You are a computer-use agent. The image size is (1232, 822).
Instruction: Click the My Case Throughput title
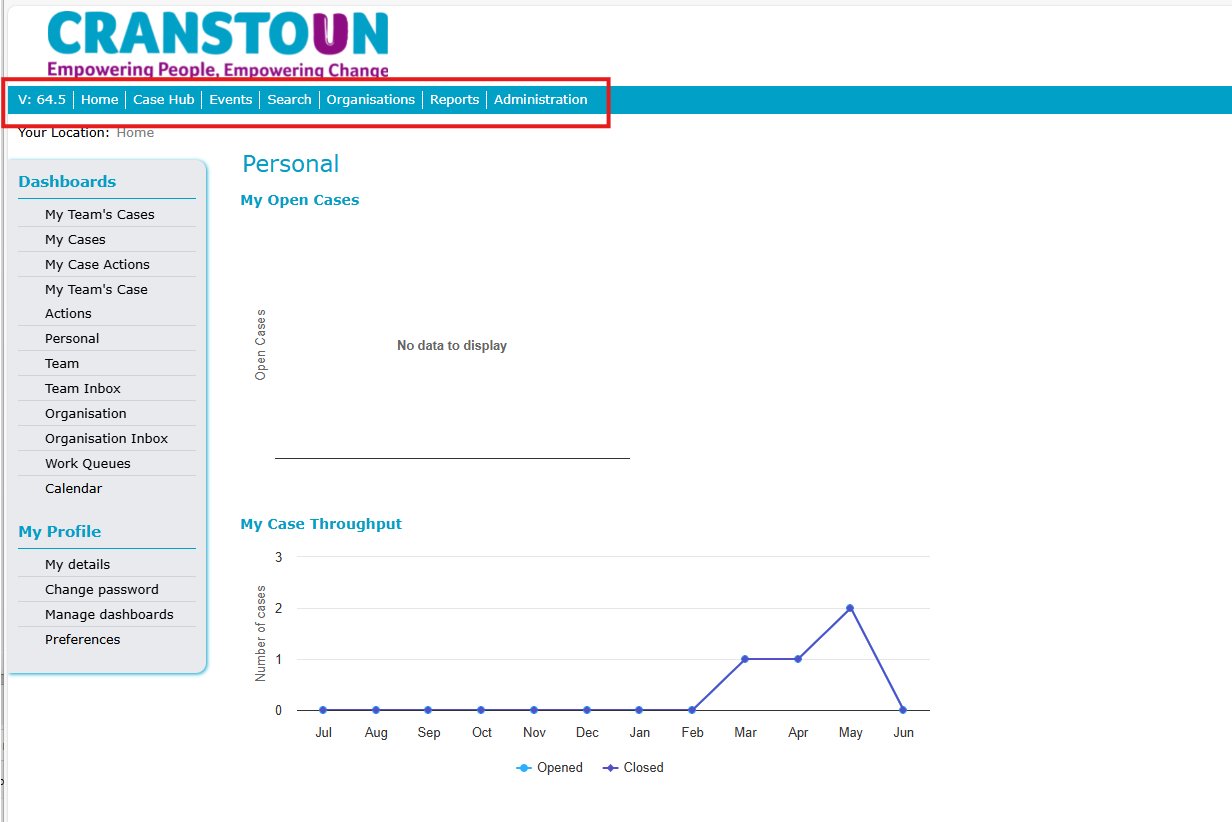pos(321,524)
